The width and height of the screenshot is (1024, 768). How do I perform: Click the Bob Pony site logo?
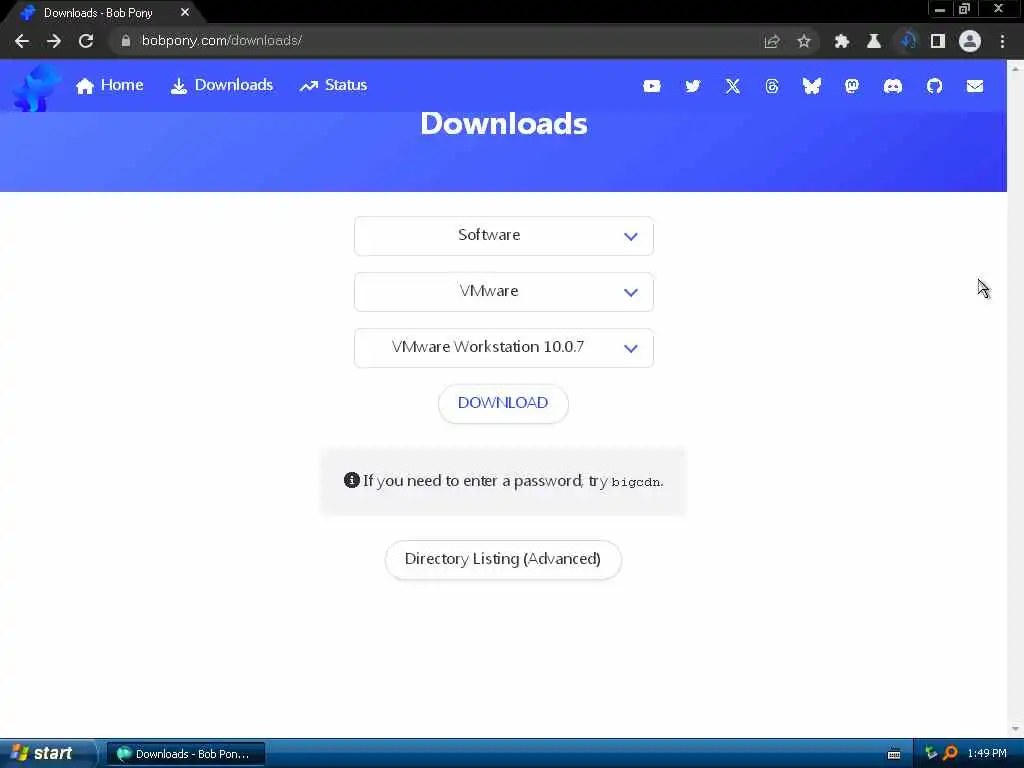click(35, 87)
